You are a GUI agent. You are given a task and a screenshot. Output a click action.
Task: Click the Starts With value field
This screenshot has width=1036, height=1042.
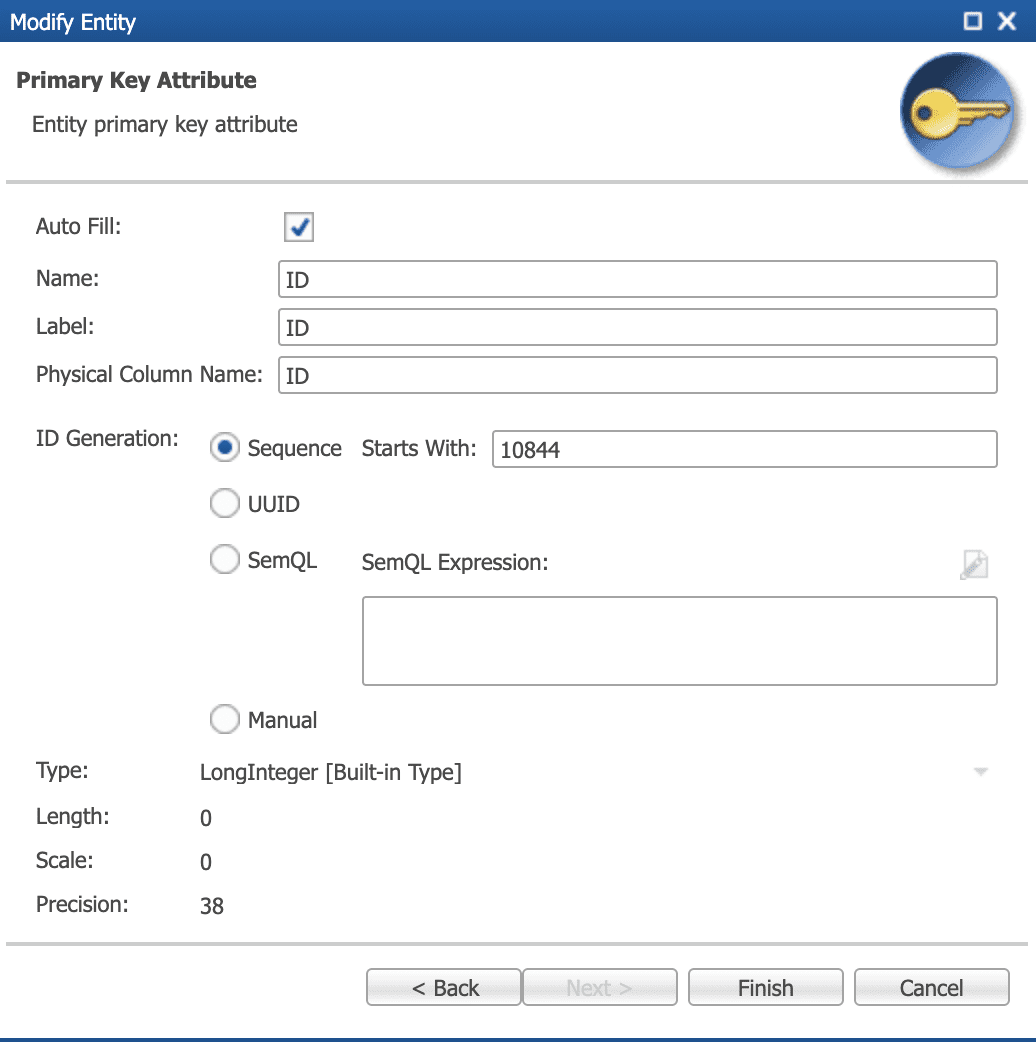coord(744,449)
